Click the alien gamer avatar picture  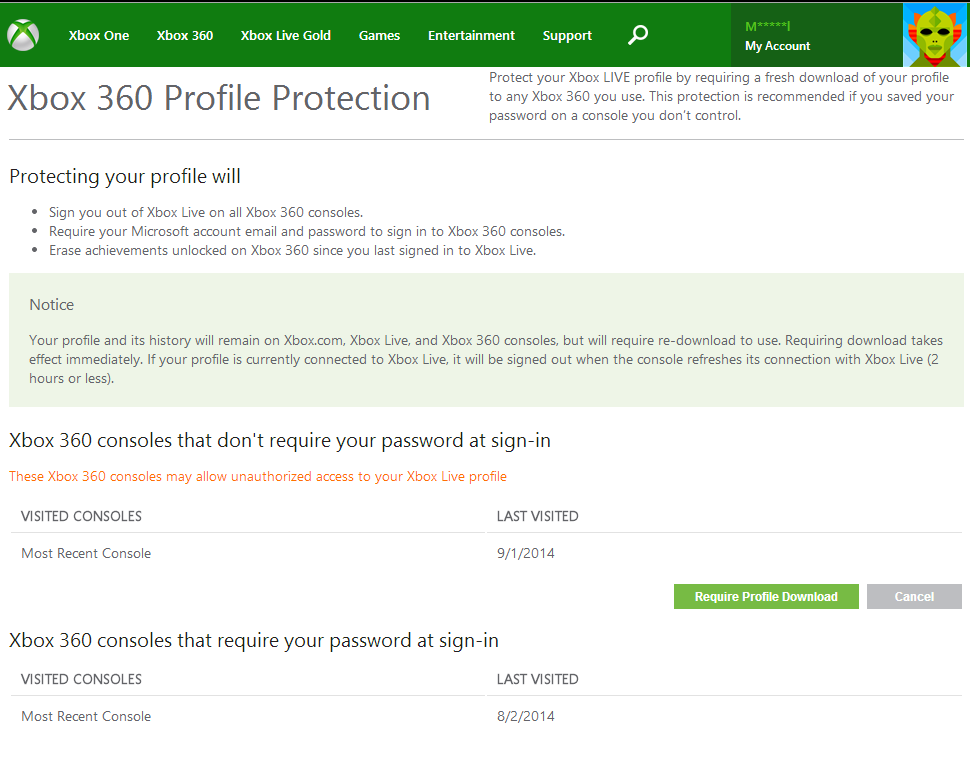(x=935, y=35)
